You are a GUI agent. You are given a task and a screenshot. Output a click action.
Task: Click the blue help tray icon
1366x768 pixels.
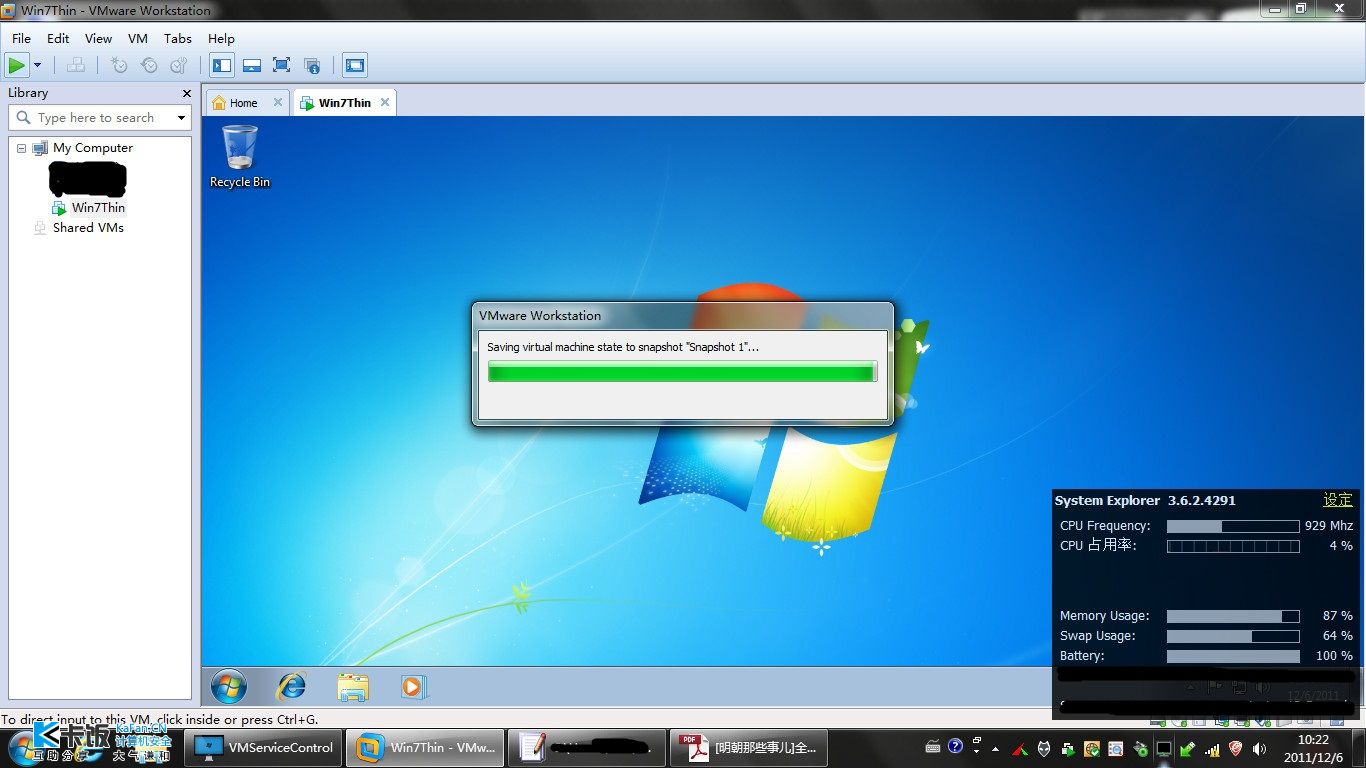955,747
